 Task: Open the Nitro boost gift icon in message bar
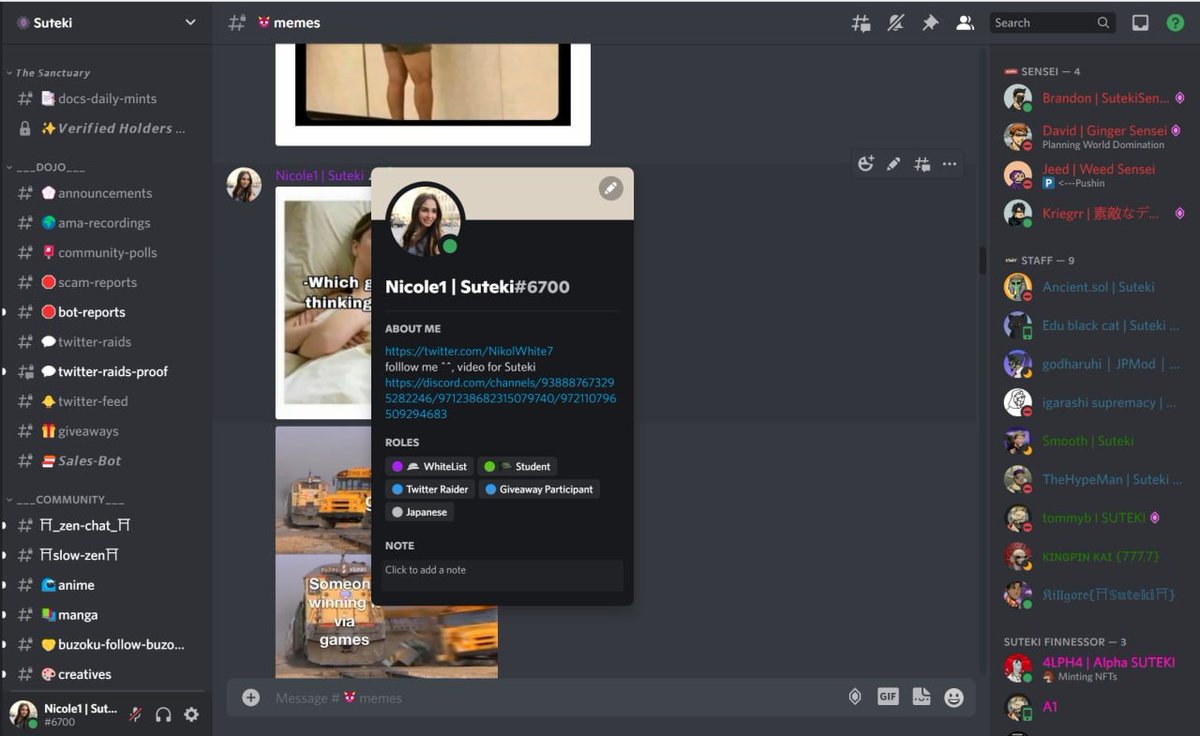pos(855,697)
